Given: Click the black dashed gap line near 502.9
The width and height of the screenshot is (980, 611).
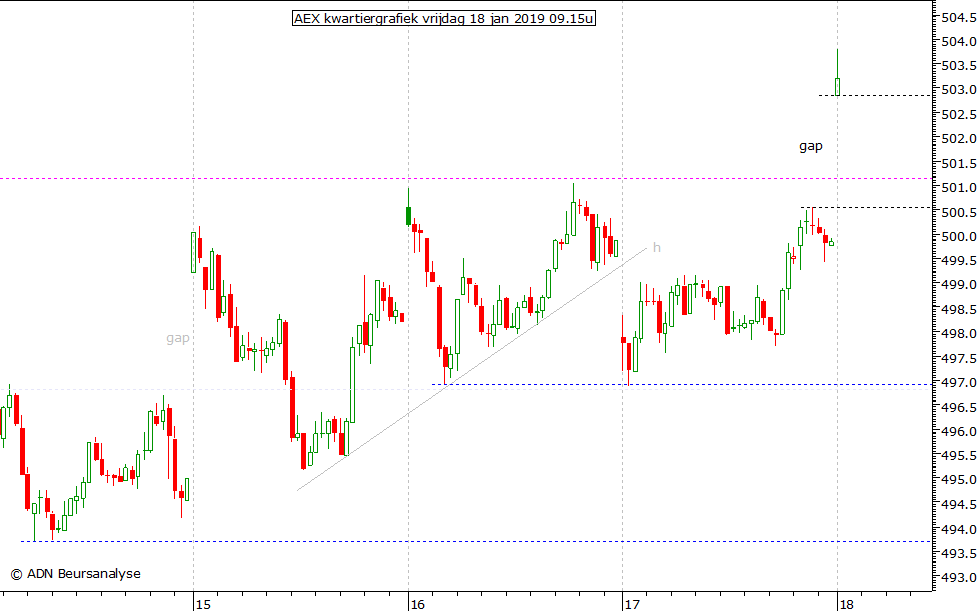Looking at the screenshot, I should click(875, 96).
